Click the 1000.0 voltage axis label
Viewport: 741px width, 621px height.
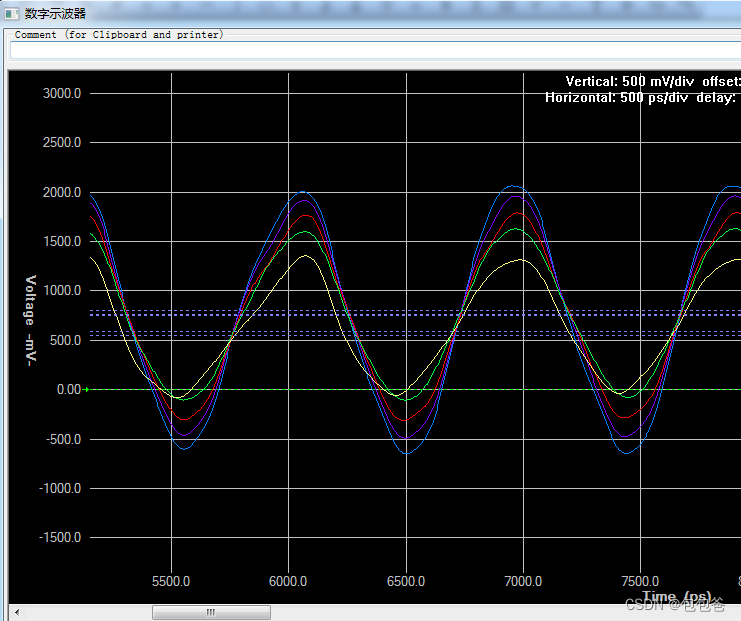tap(62, 291)
